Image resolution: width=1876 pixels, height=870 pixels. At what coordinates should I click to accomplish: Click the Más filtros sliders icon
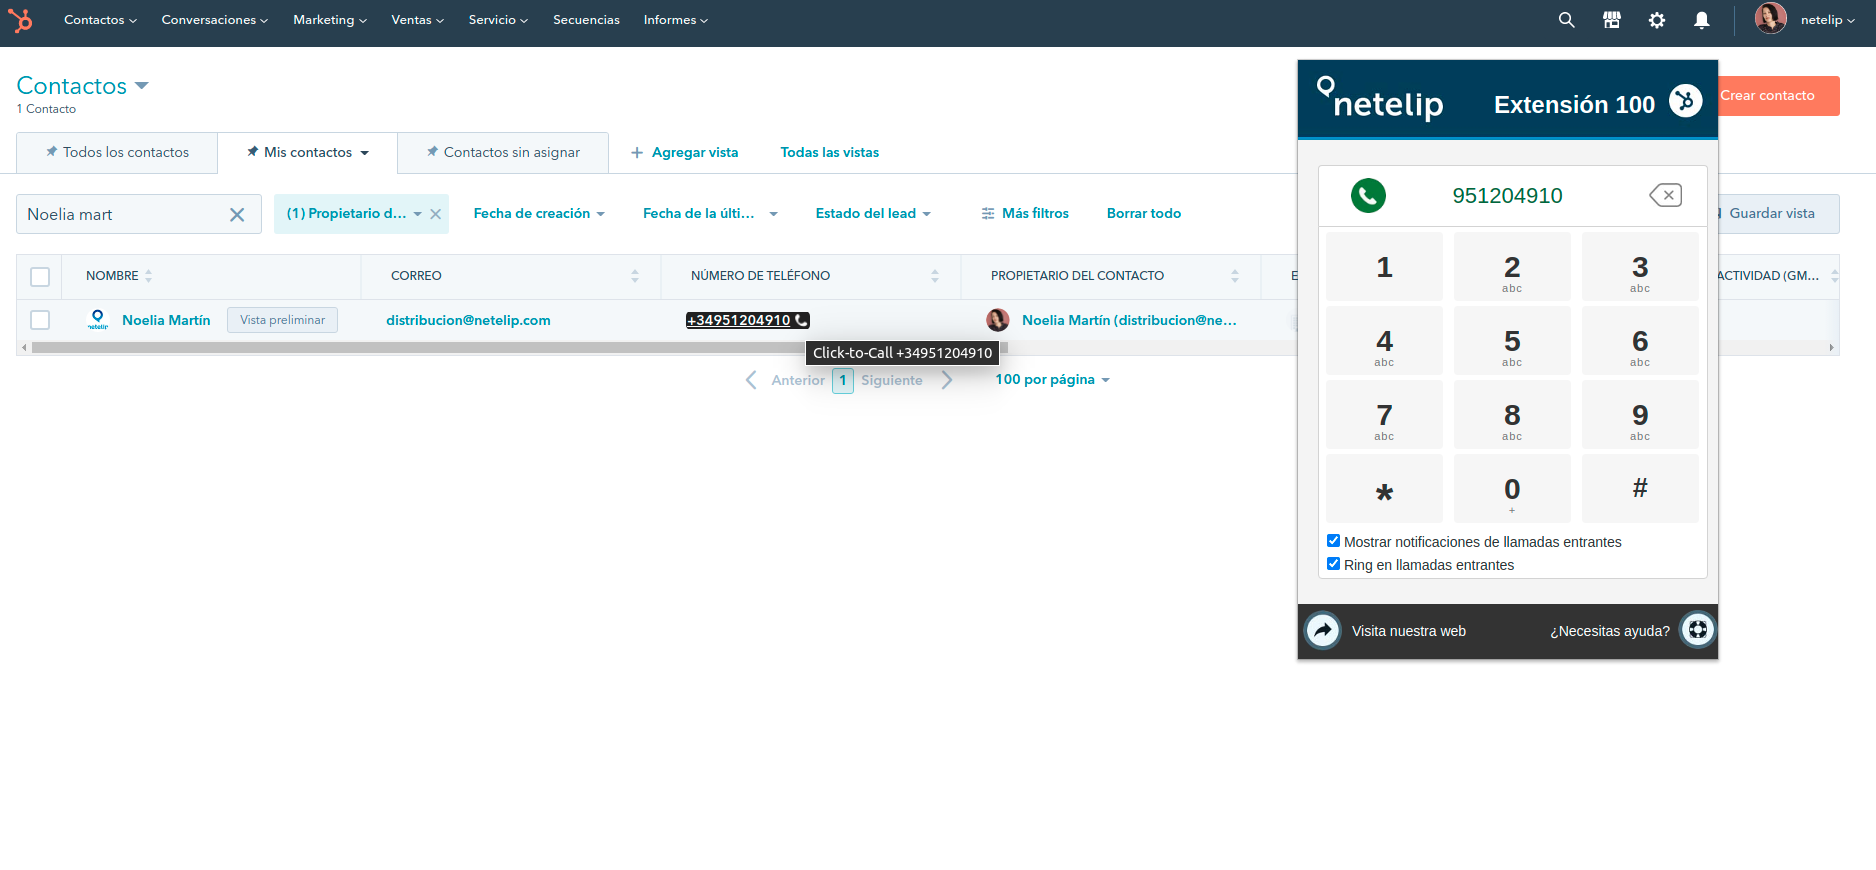tap(988, 214)
